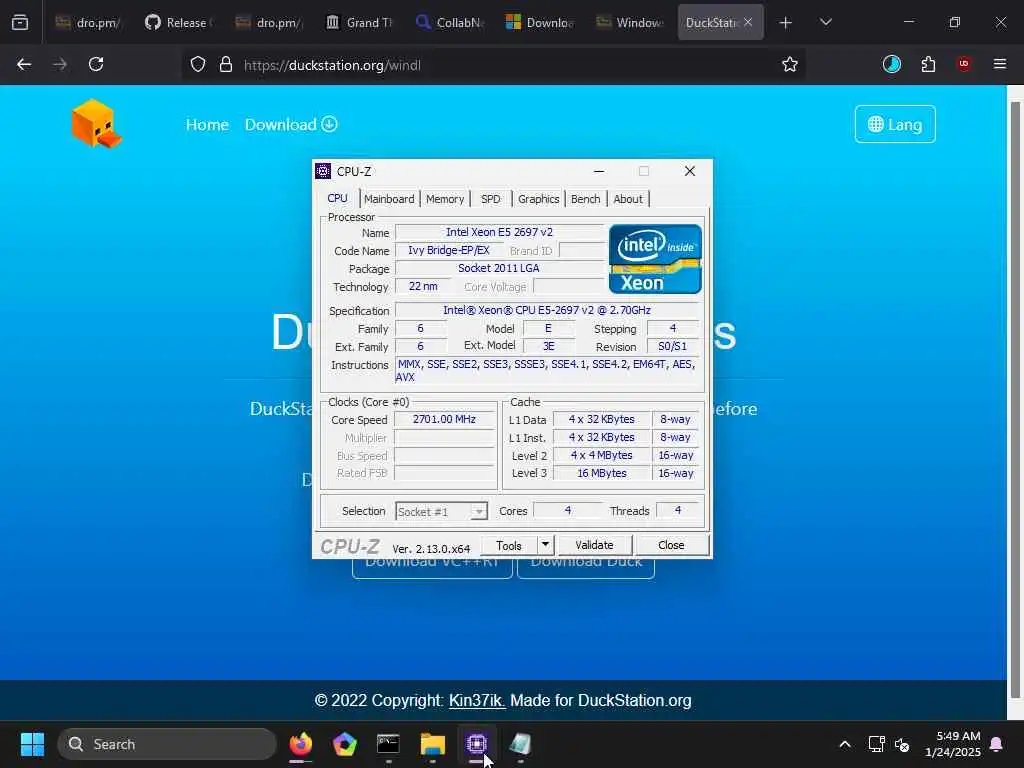Click the page vertical scrollbar

[1015, 398]
